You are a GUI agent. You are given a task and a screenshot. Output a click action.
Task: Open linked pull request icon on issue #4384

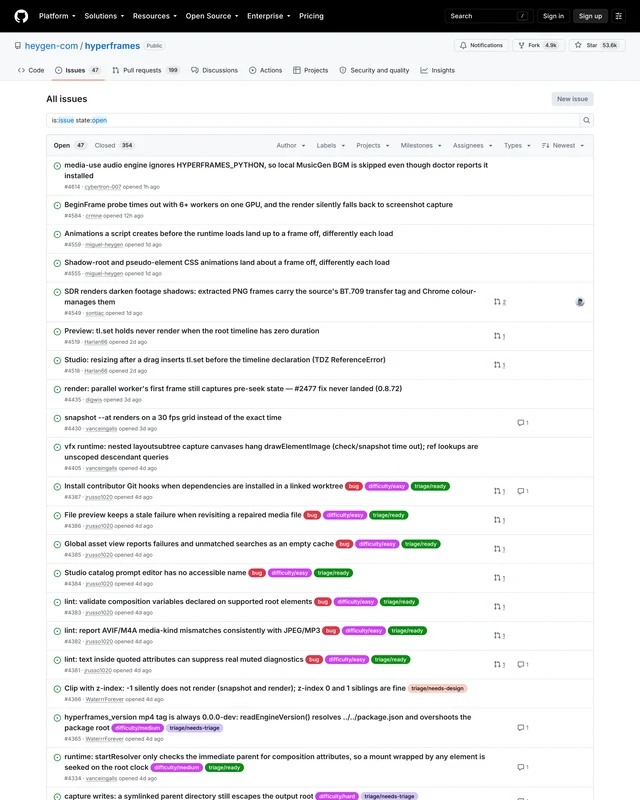500,578
